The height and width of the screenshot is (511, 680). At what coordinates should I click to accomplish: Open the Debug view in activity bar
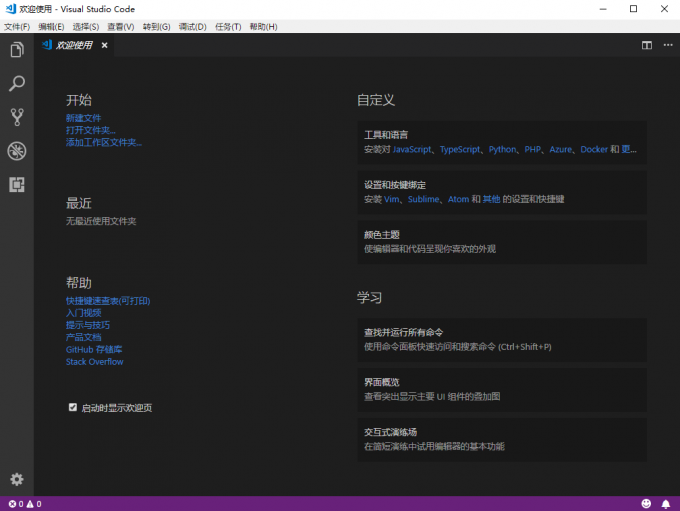[x=17, y=151]
